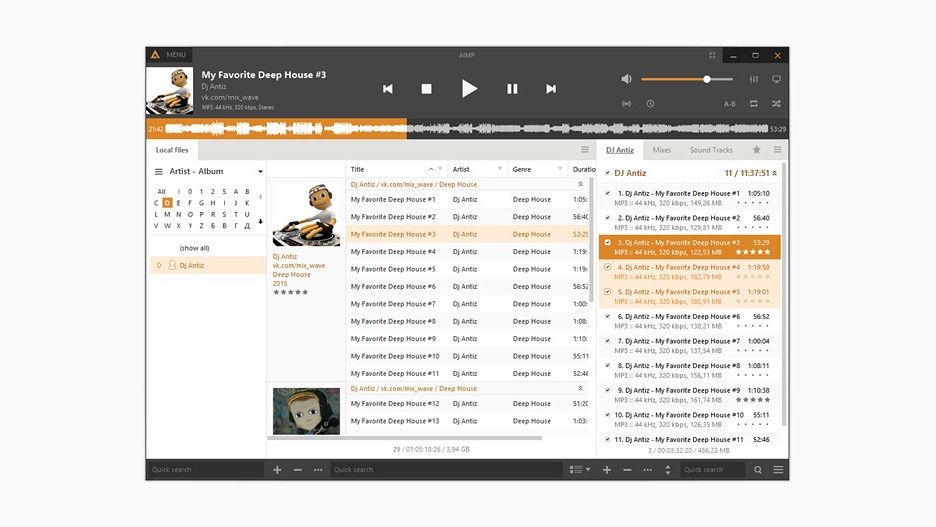936x527 pixels.
Task: Remove from library minus icon
Action: pyautogui.click(x=297, y=470)
